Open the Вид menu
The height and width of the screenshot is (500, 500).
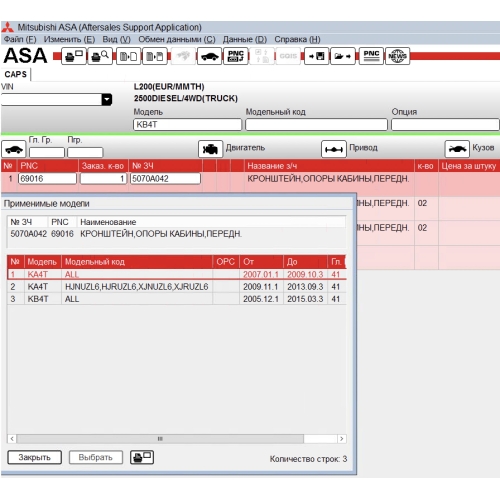[x=116, y=39]
